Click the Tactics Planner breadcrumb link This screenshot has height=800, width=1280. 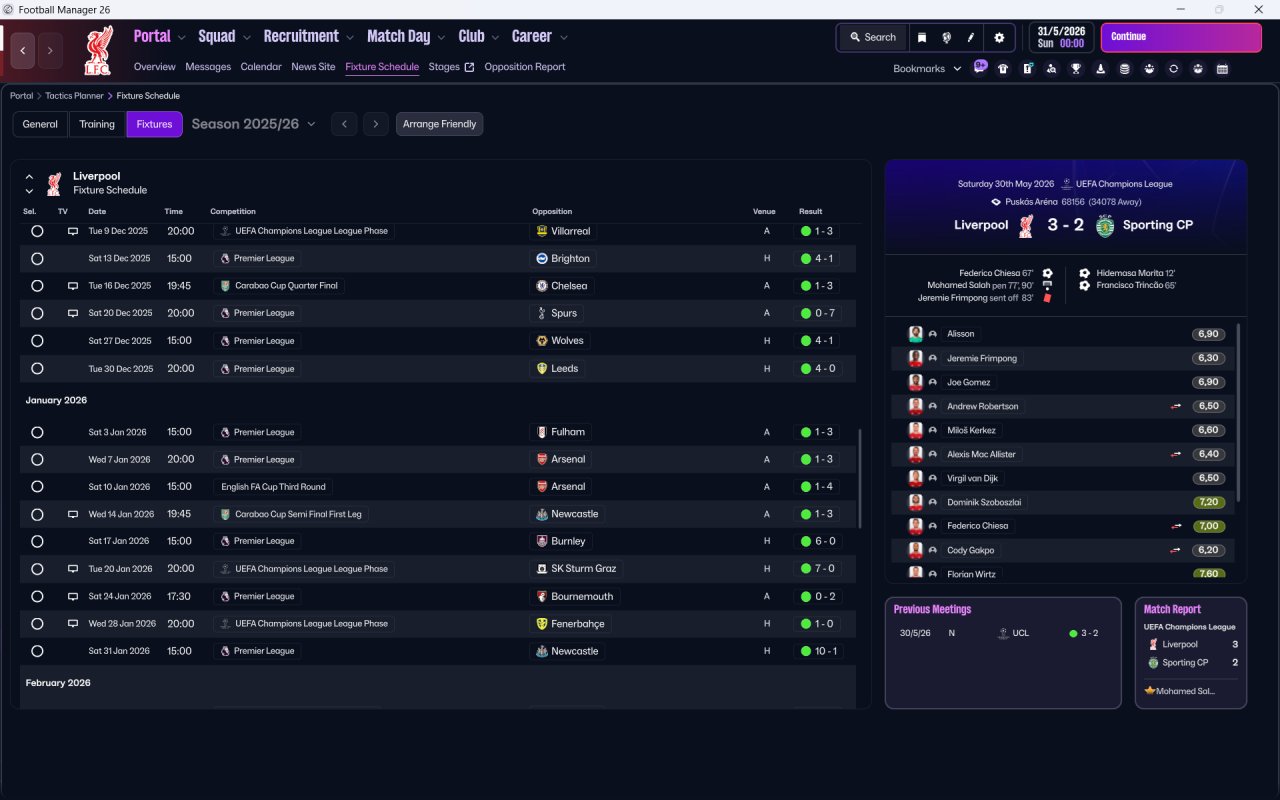click(74, 96)
